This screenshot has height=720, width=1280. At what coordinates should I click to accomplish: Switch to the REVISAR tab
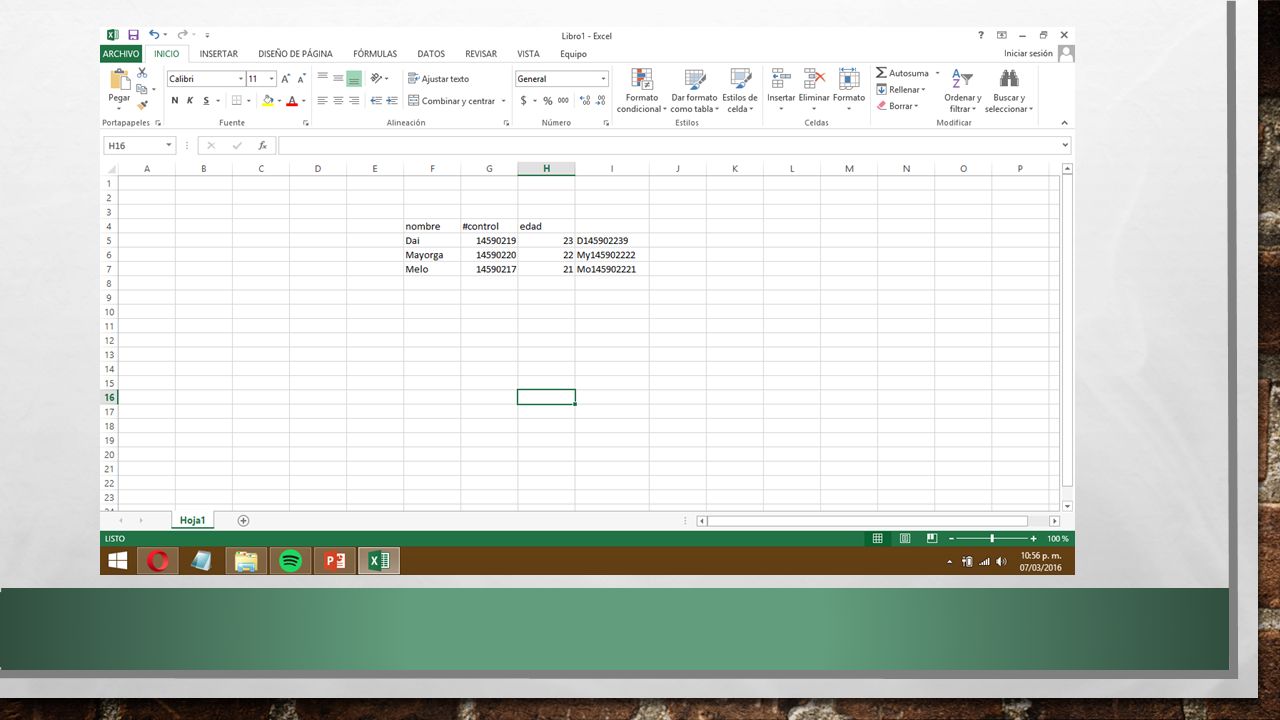coord(481,54)
